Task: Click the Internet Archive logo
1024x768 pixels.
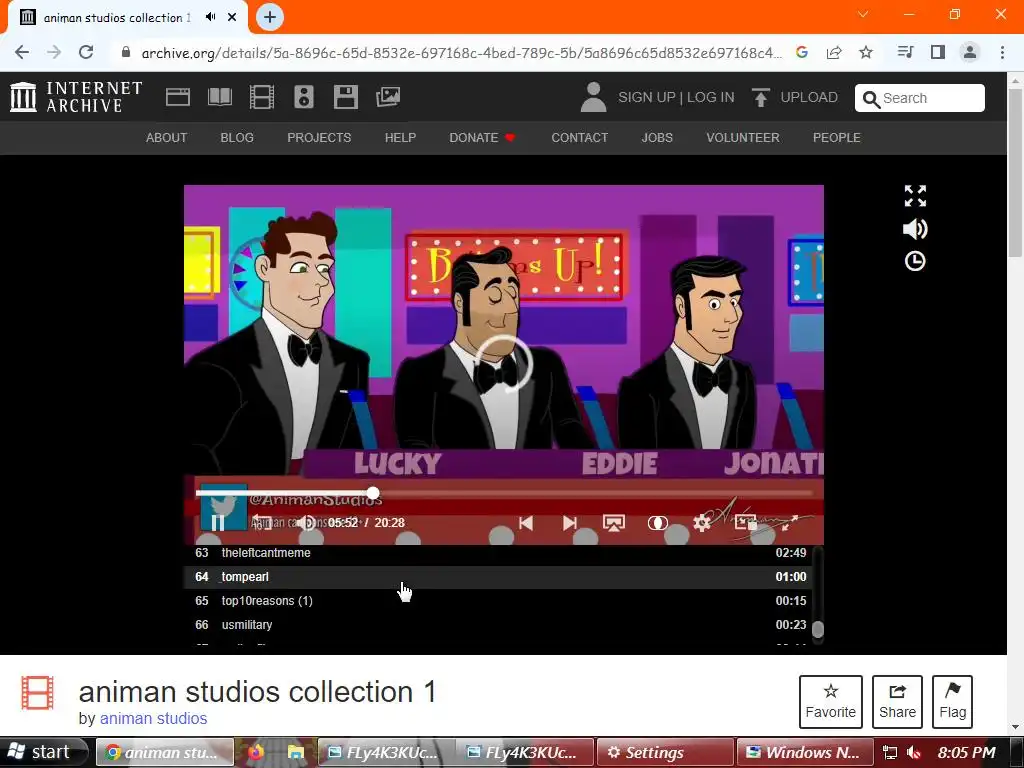Action: pyautogui.click(x=76, y=97)
